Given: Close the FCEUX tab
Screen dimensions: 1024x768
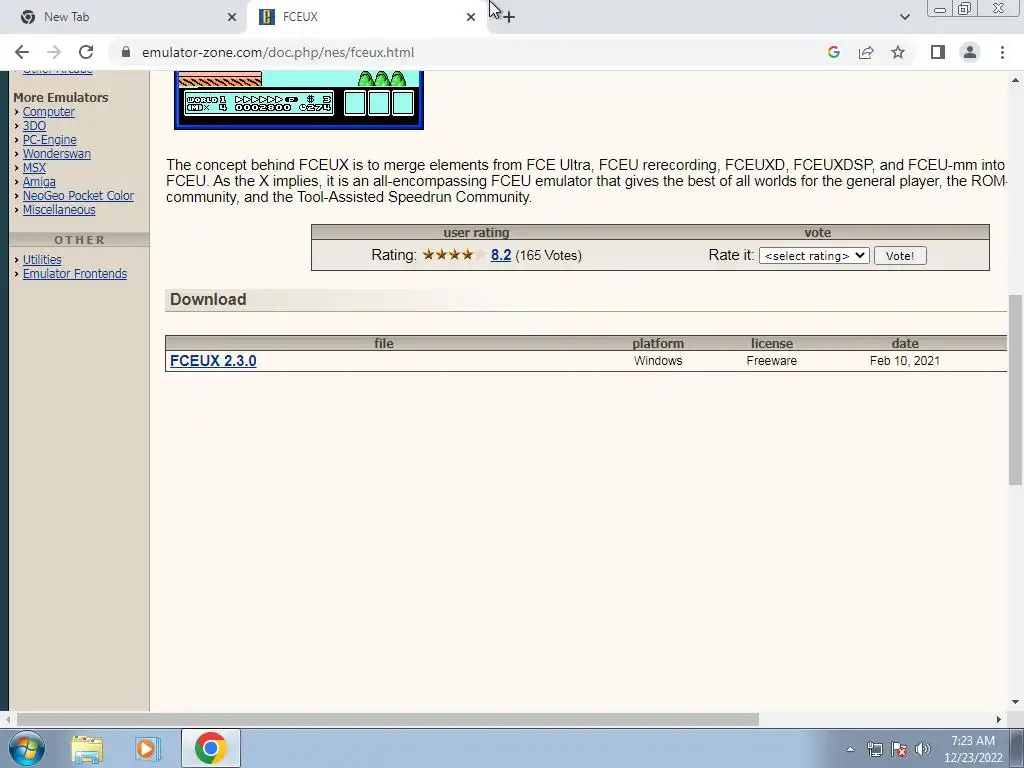Looking at the screenshot, I should click(471, 17).
